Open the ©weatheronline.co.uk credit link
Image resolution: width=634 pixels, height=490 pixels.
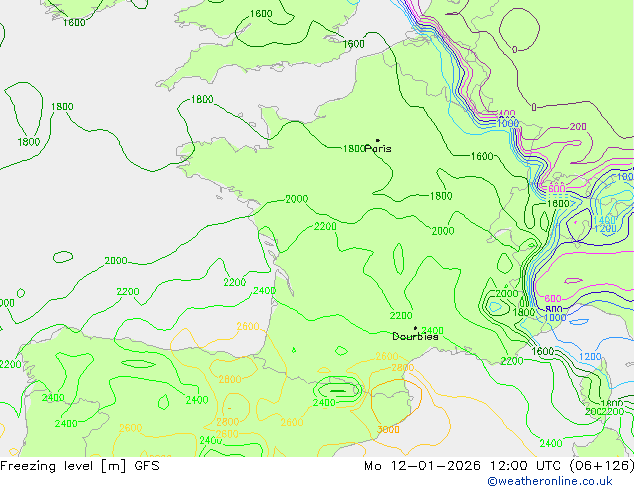550,481
